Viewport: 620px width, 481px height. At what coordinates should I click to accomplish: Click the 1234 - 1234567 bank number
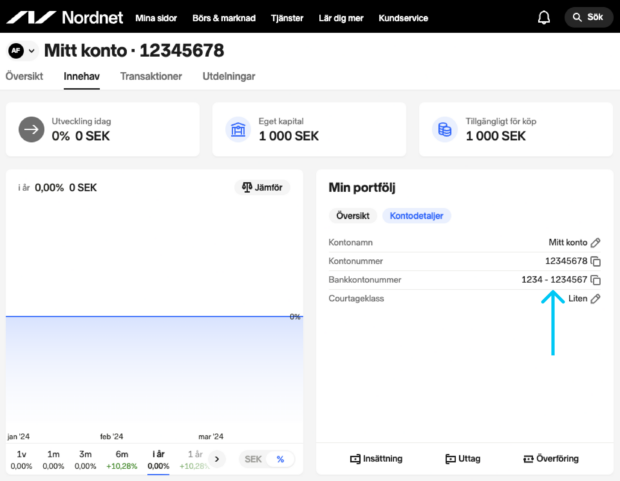point(554,280)
